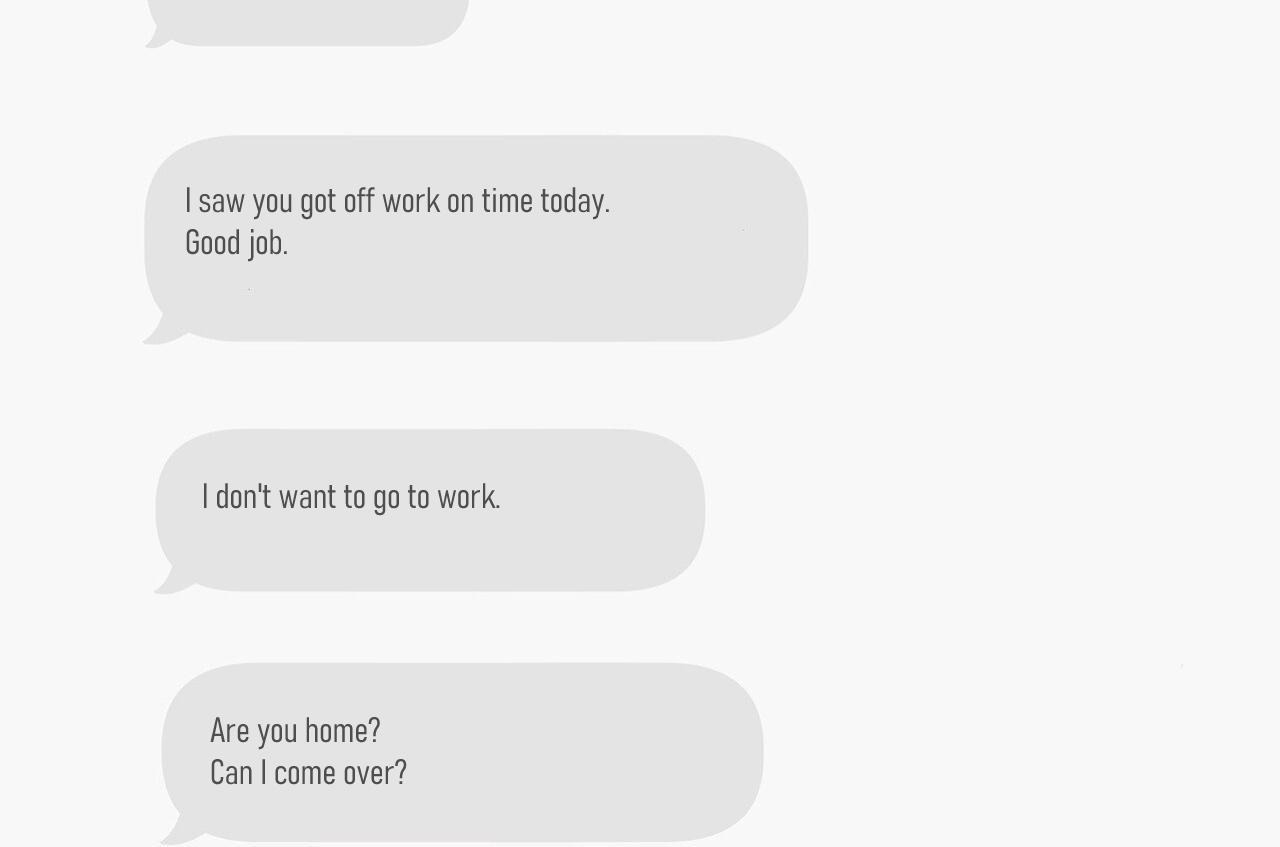The height and width of the screenshot is (847, 1280).
Task: Click the "I saw you got off work on time today." text line
Action: click(x=397, y=201)
